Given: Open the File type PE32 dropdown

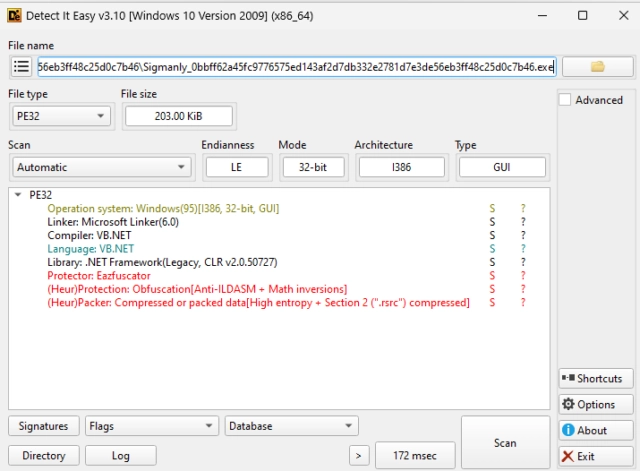Looking at the screenshot, I should 60,116.
